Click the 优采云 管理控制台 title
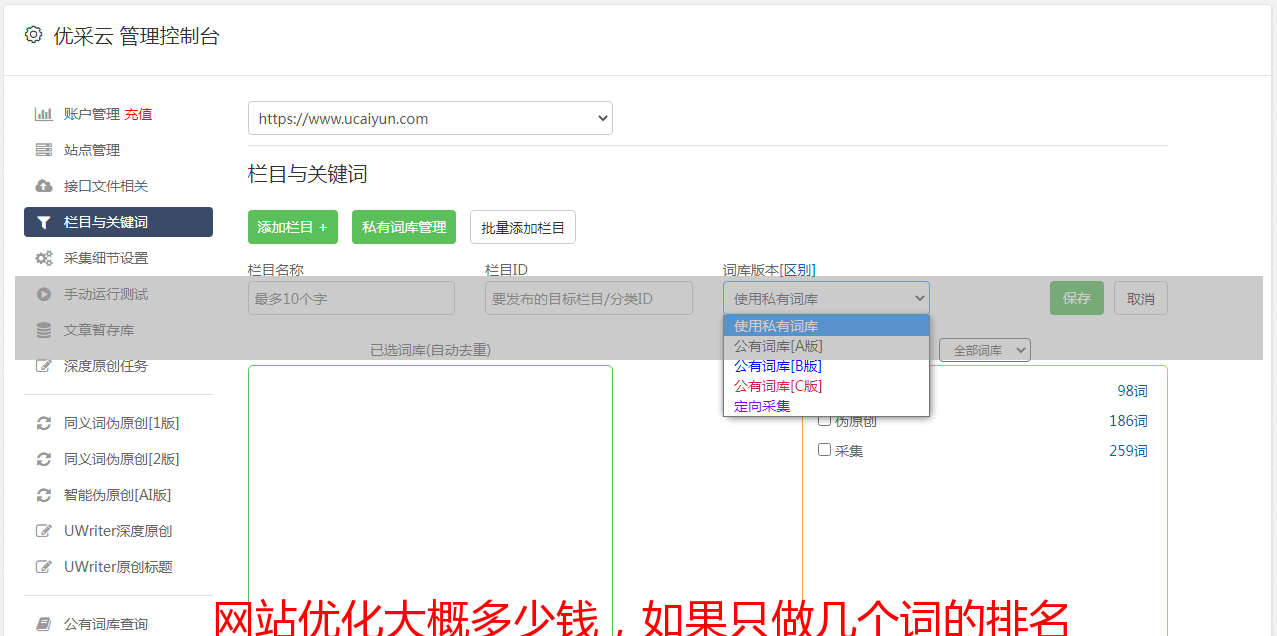1277x636 pixels. (136, 36)
